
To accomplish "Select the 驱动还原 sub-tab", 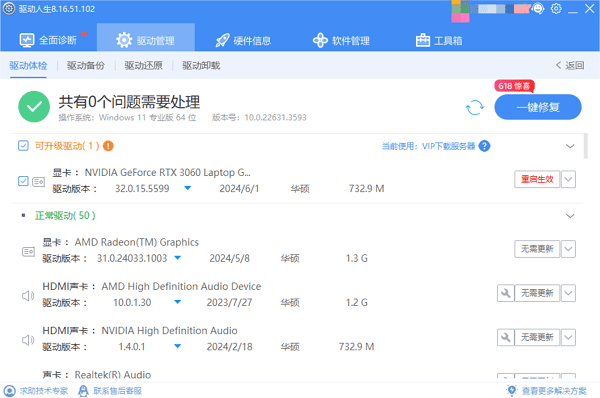I will pyautogui.click(x=143, y=65).
